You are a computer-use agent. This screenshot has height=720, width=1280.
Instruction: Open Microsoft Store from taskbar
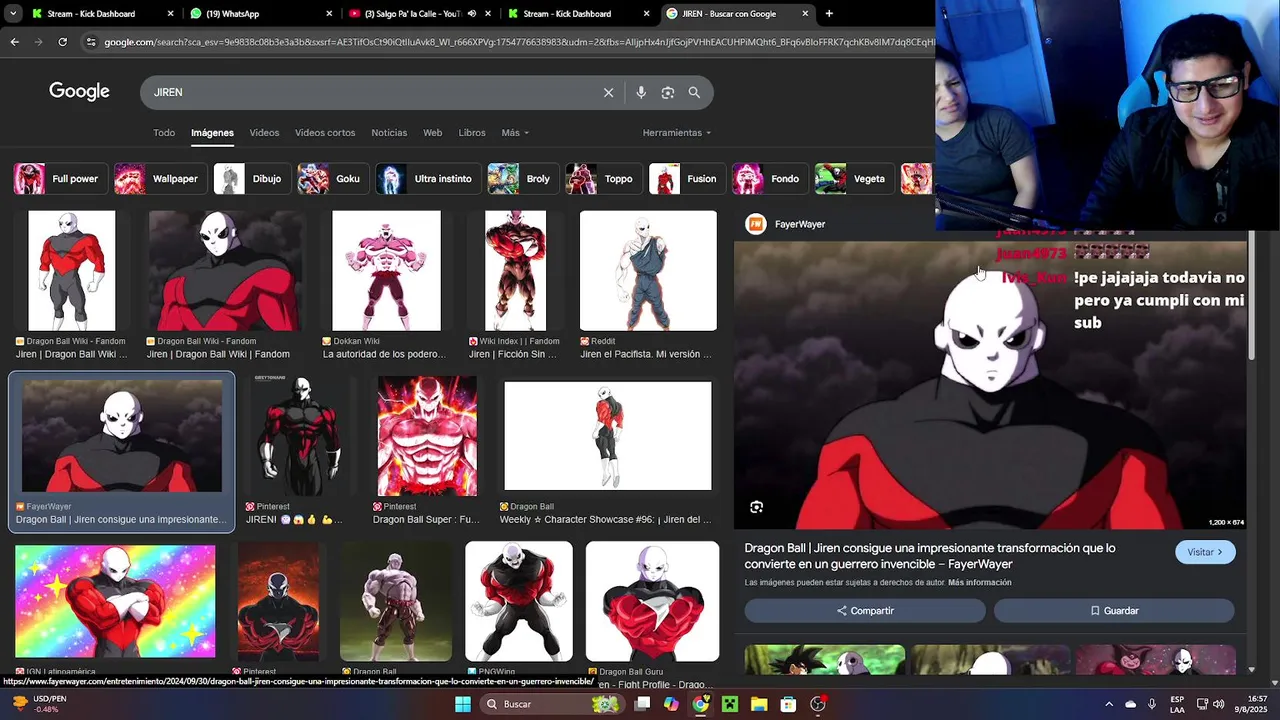point(788,704)
